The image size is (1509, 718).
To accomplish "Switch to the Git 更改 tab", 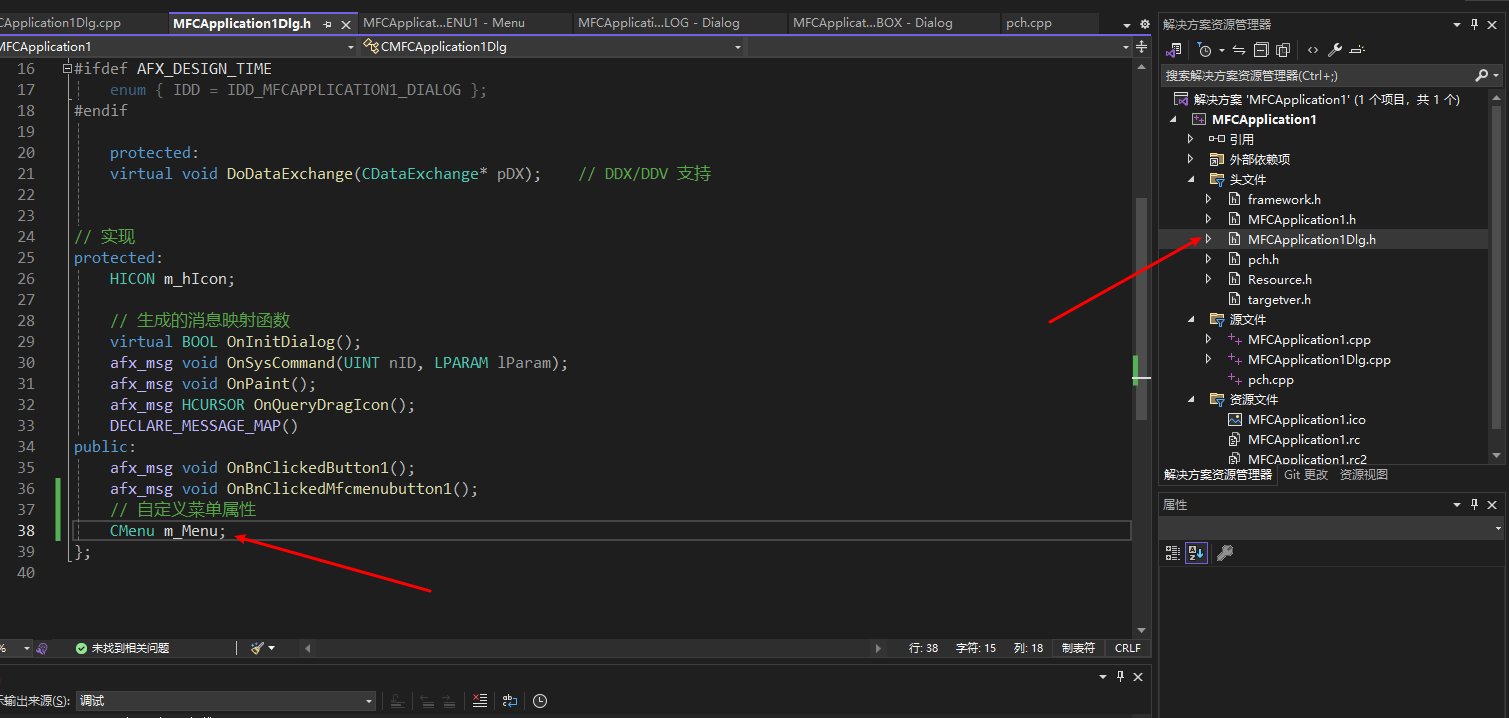I will (1306, 475).
